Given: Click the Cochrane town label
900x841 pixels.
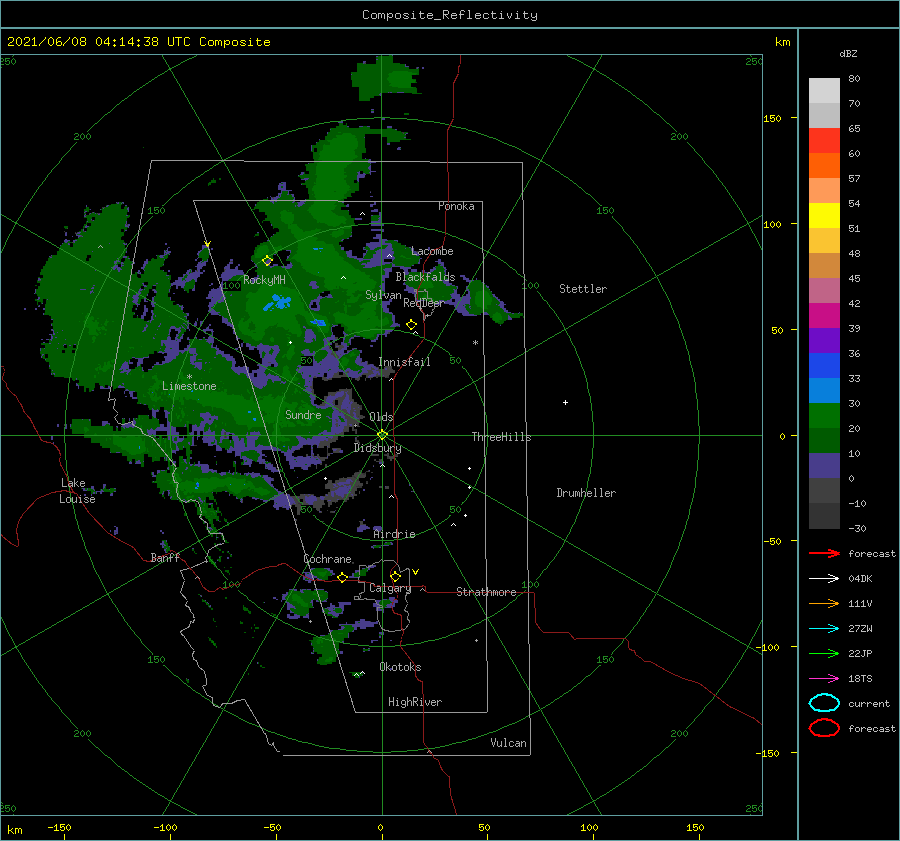Looking at the screenshot, I should [327, 559].
